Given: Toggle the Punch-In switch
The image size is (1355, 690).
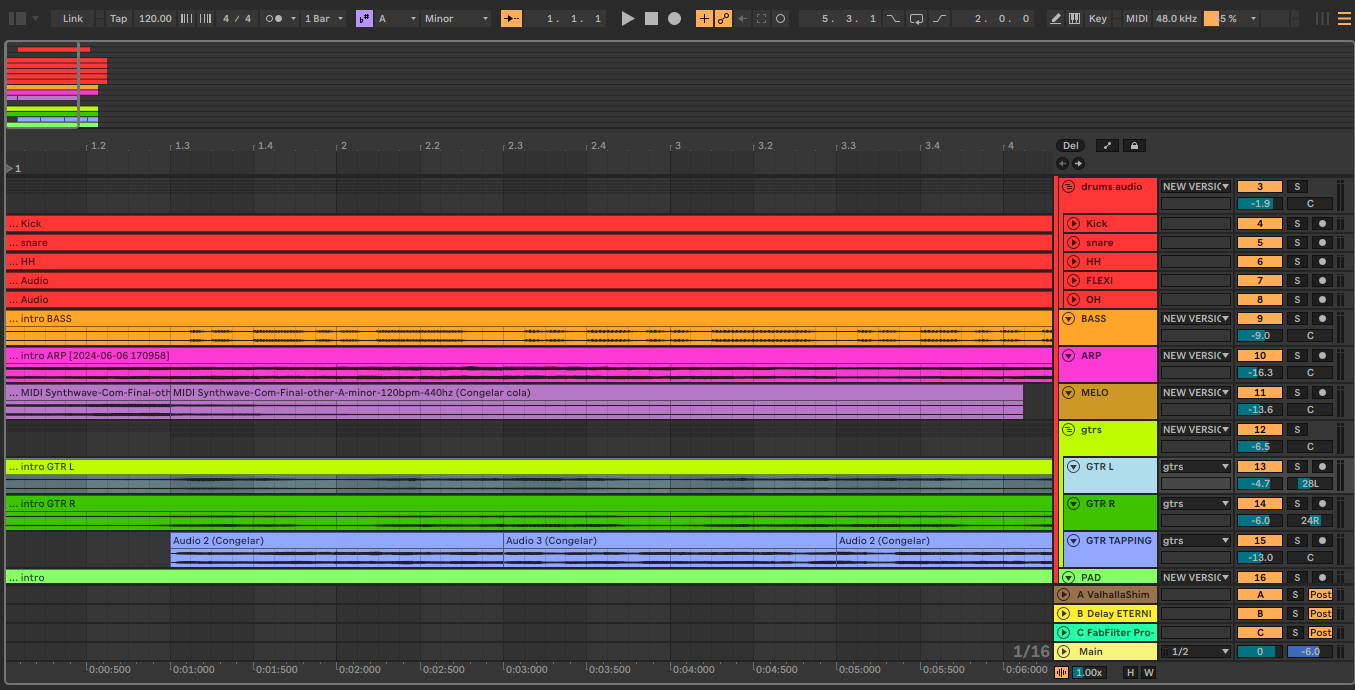Looking at the screenshot, I should pyautogui.click(x=893, y=18).
